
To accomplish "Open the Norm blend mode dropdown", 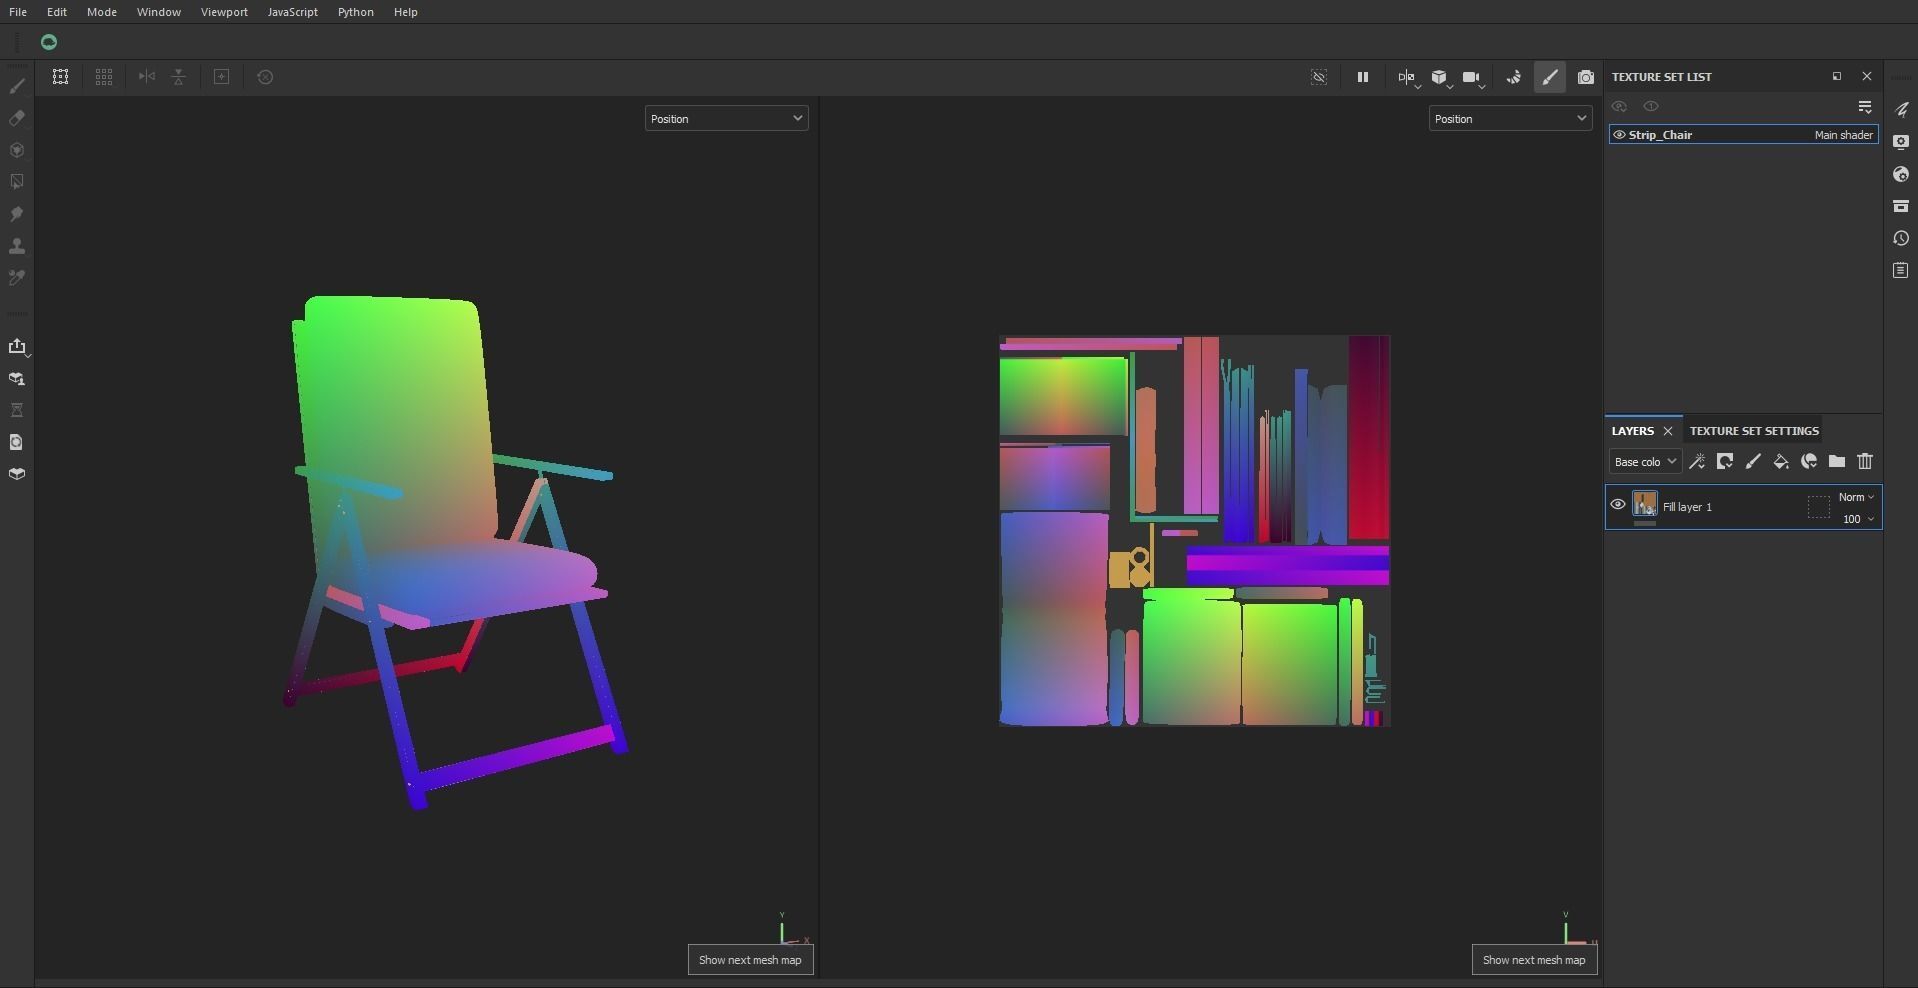I will point(1857,497).
